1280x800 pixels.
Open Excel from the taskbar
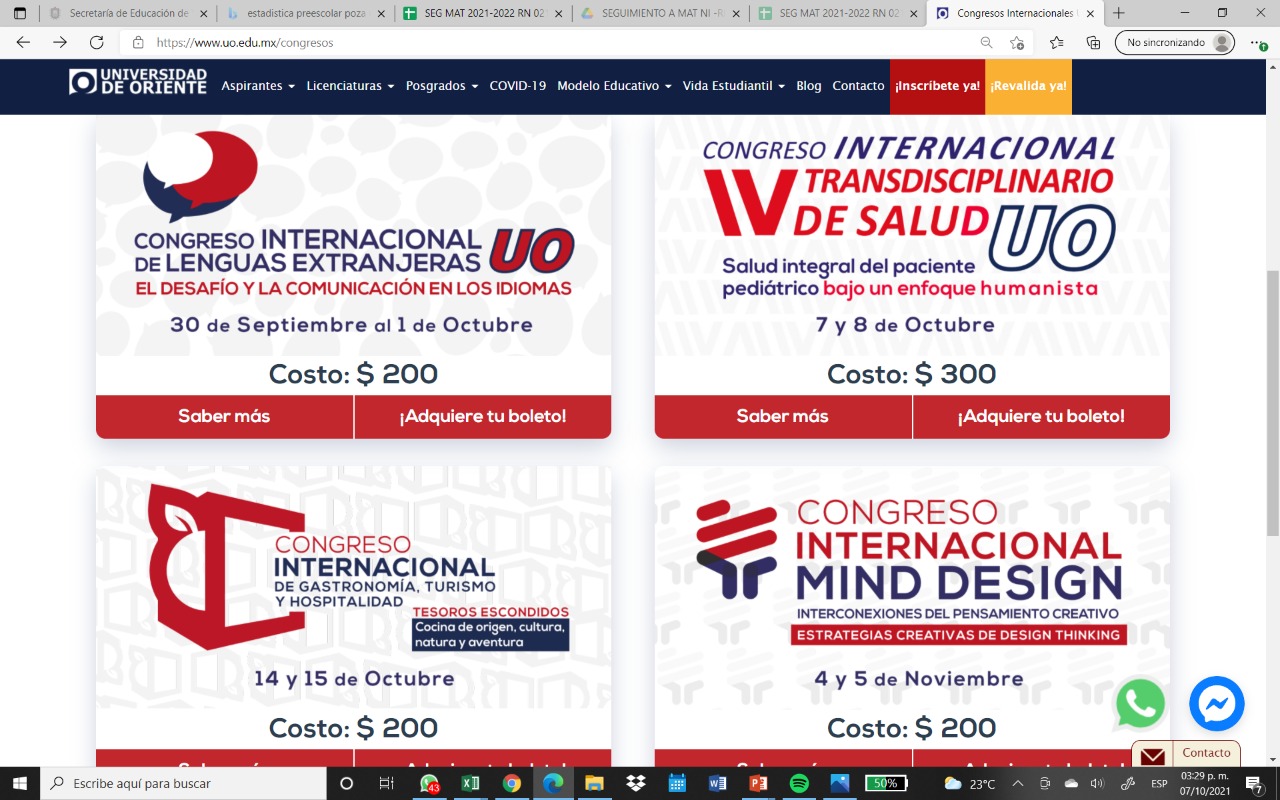(x=470, y=783)
